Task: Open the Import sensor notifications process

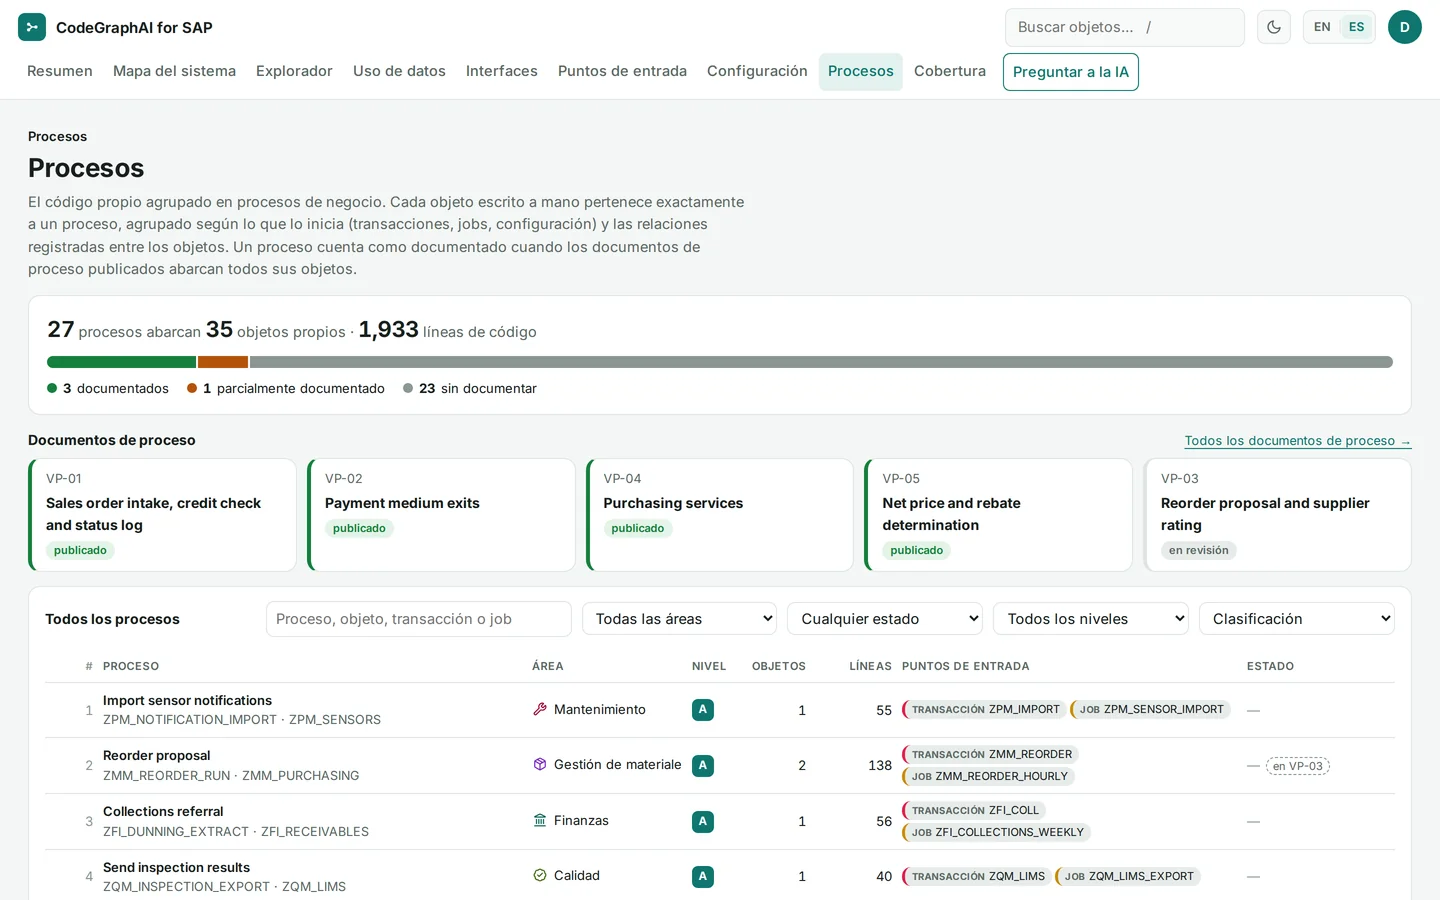Action: [x=187, y=701]
